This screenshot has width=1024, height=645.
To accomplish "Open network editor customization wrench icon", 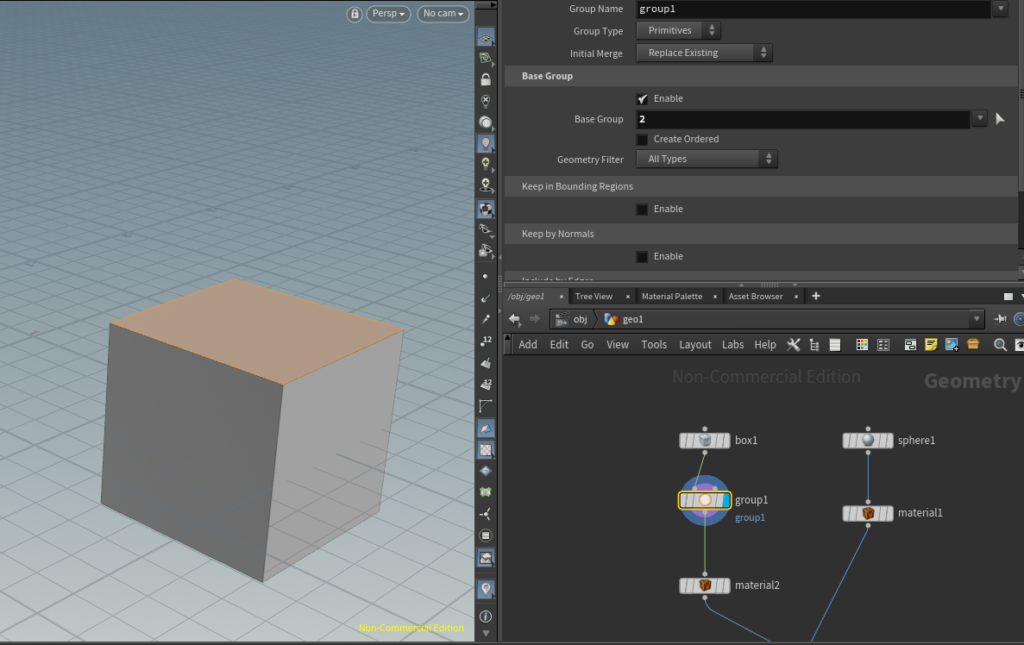I will (793, 344).
